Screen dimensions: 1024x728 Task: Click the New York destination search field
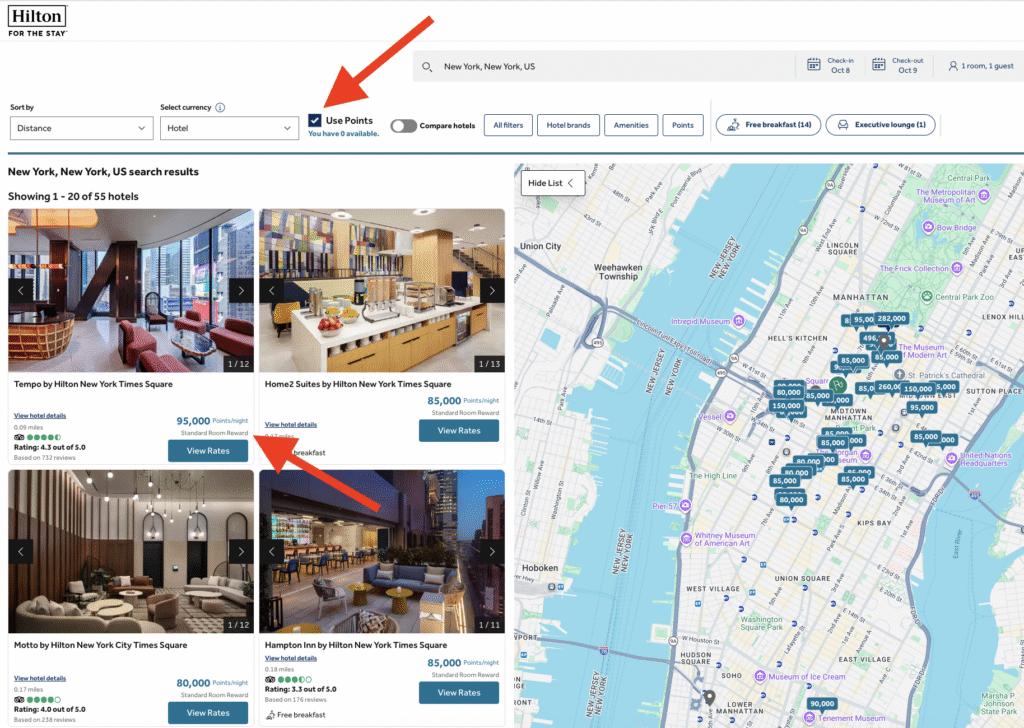[x=610, y=67]
